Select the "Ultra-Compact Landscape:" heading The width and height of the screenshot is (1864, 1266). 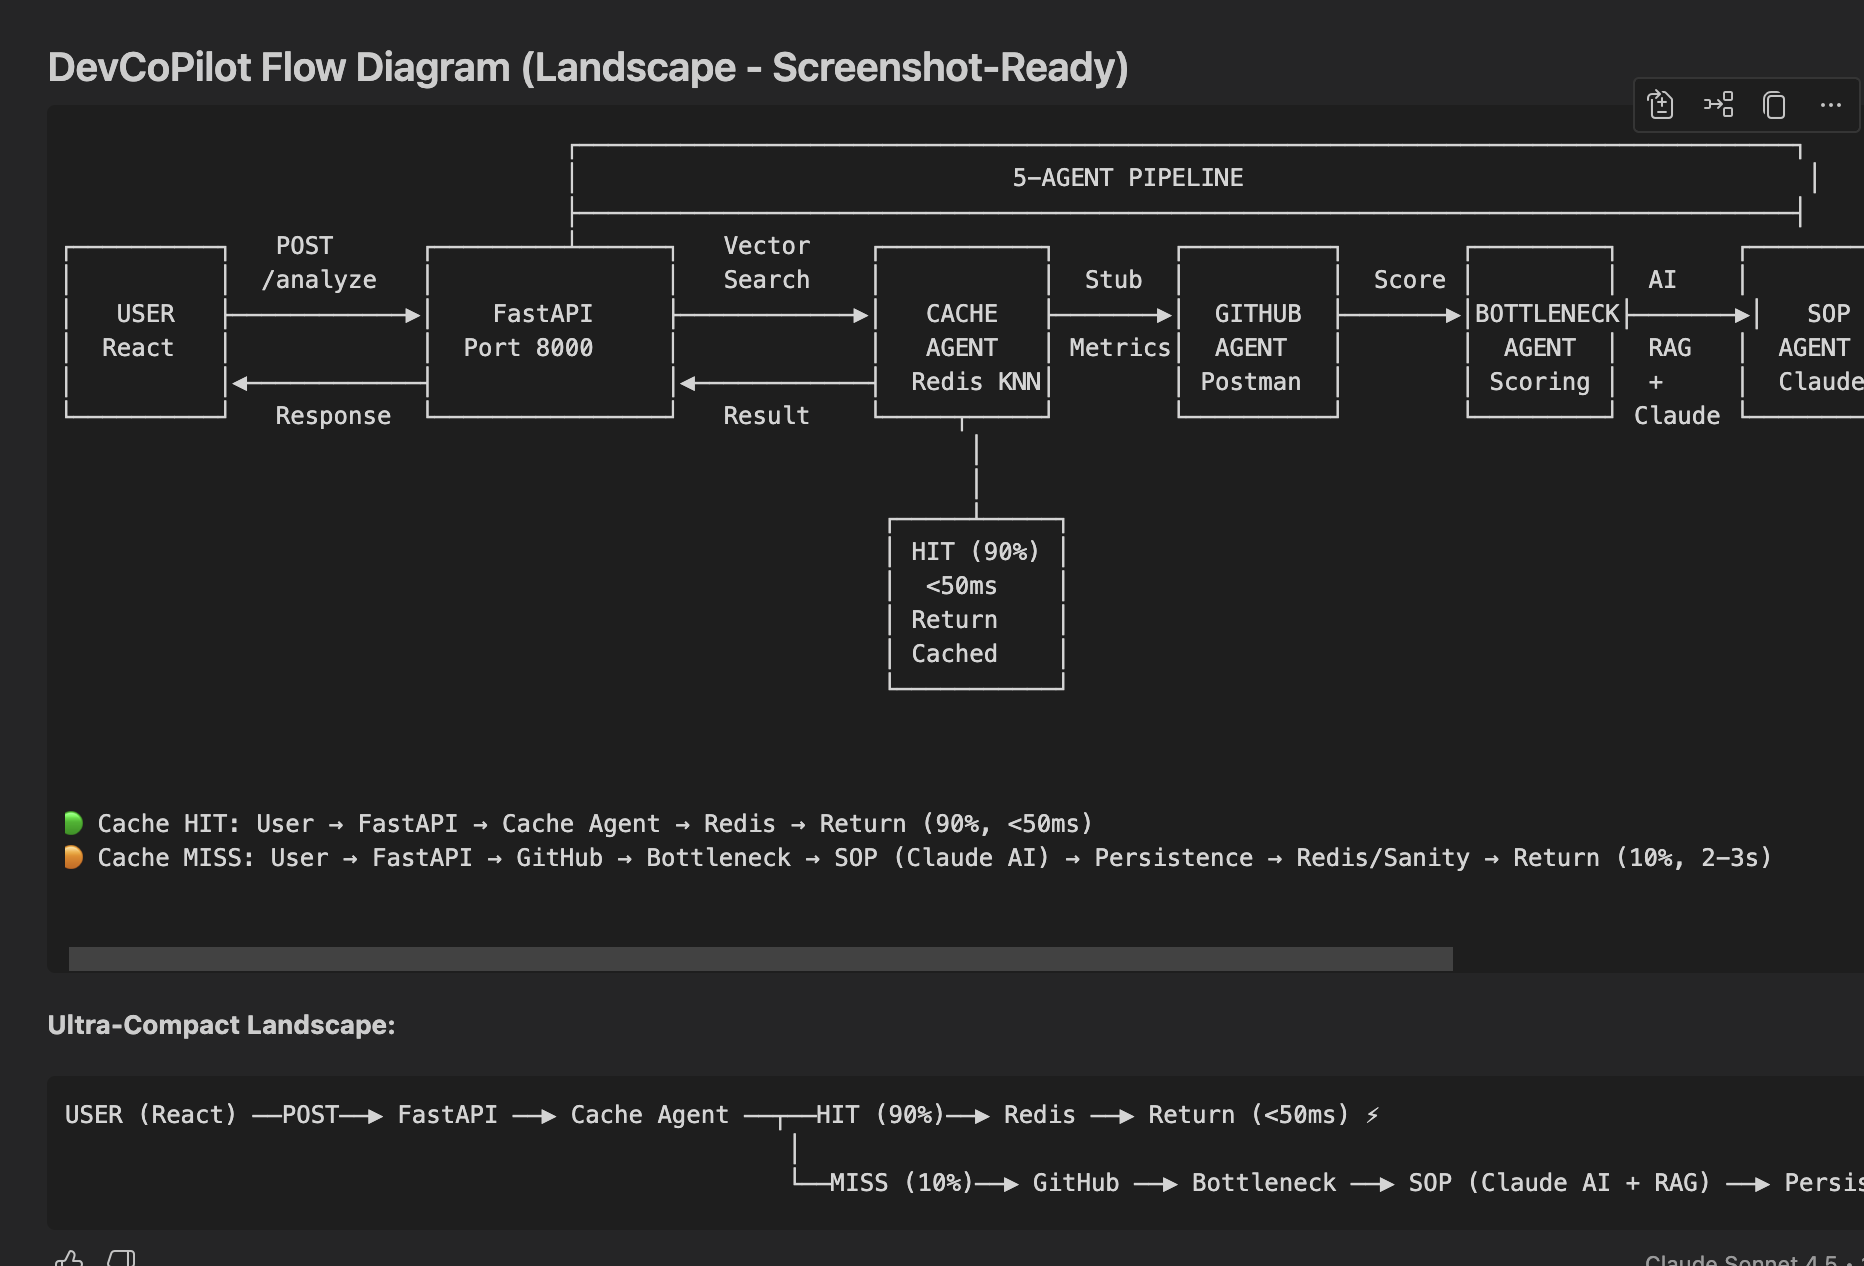pos(221,1025)
